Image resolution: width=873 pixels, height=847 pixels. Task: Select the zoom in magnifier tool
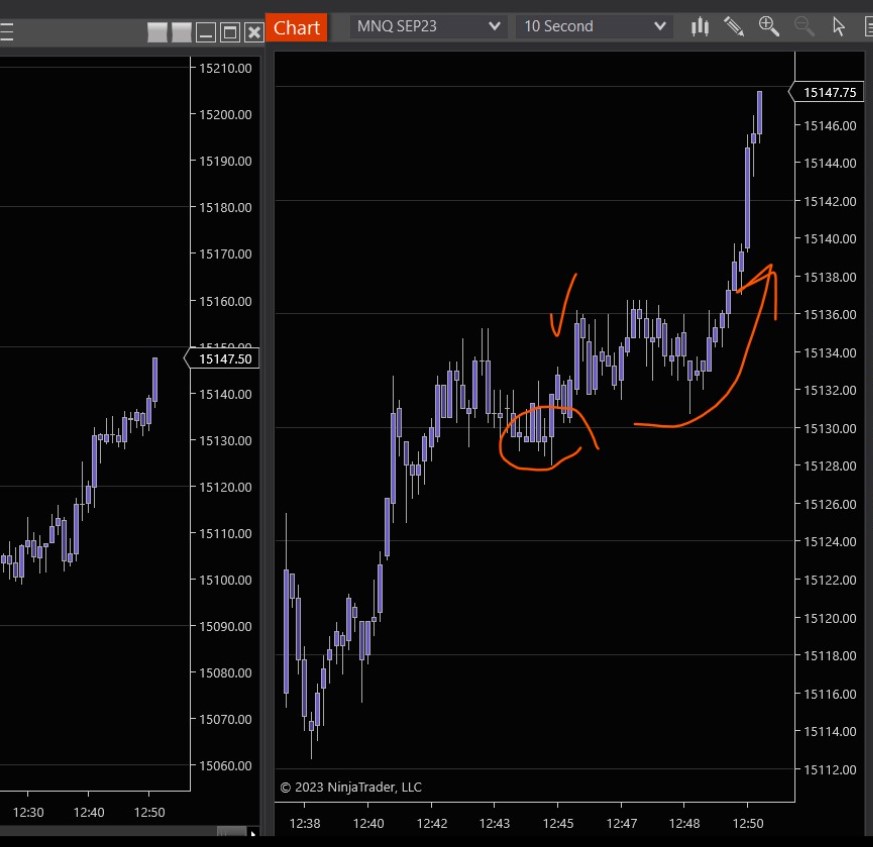click(x=768, y=26)
